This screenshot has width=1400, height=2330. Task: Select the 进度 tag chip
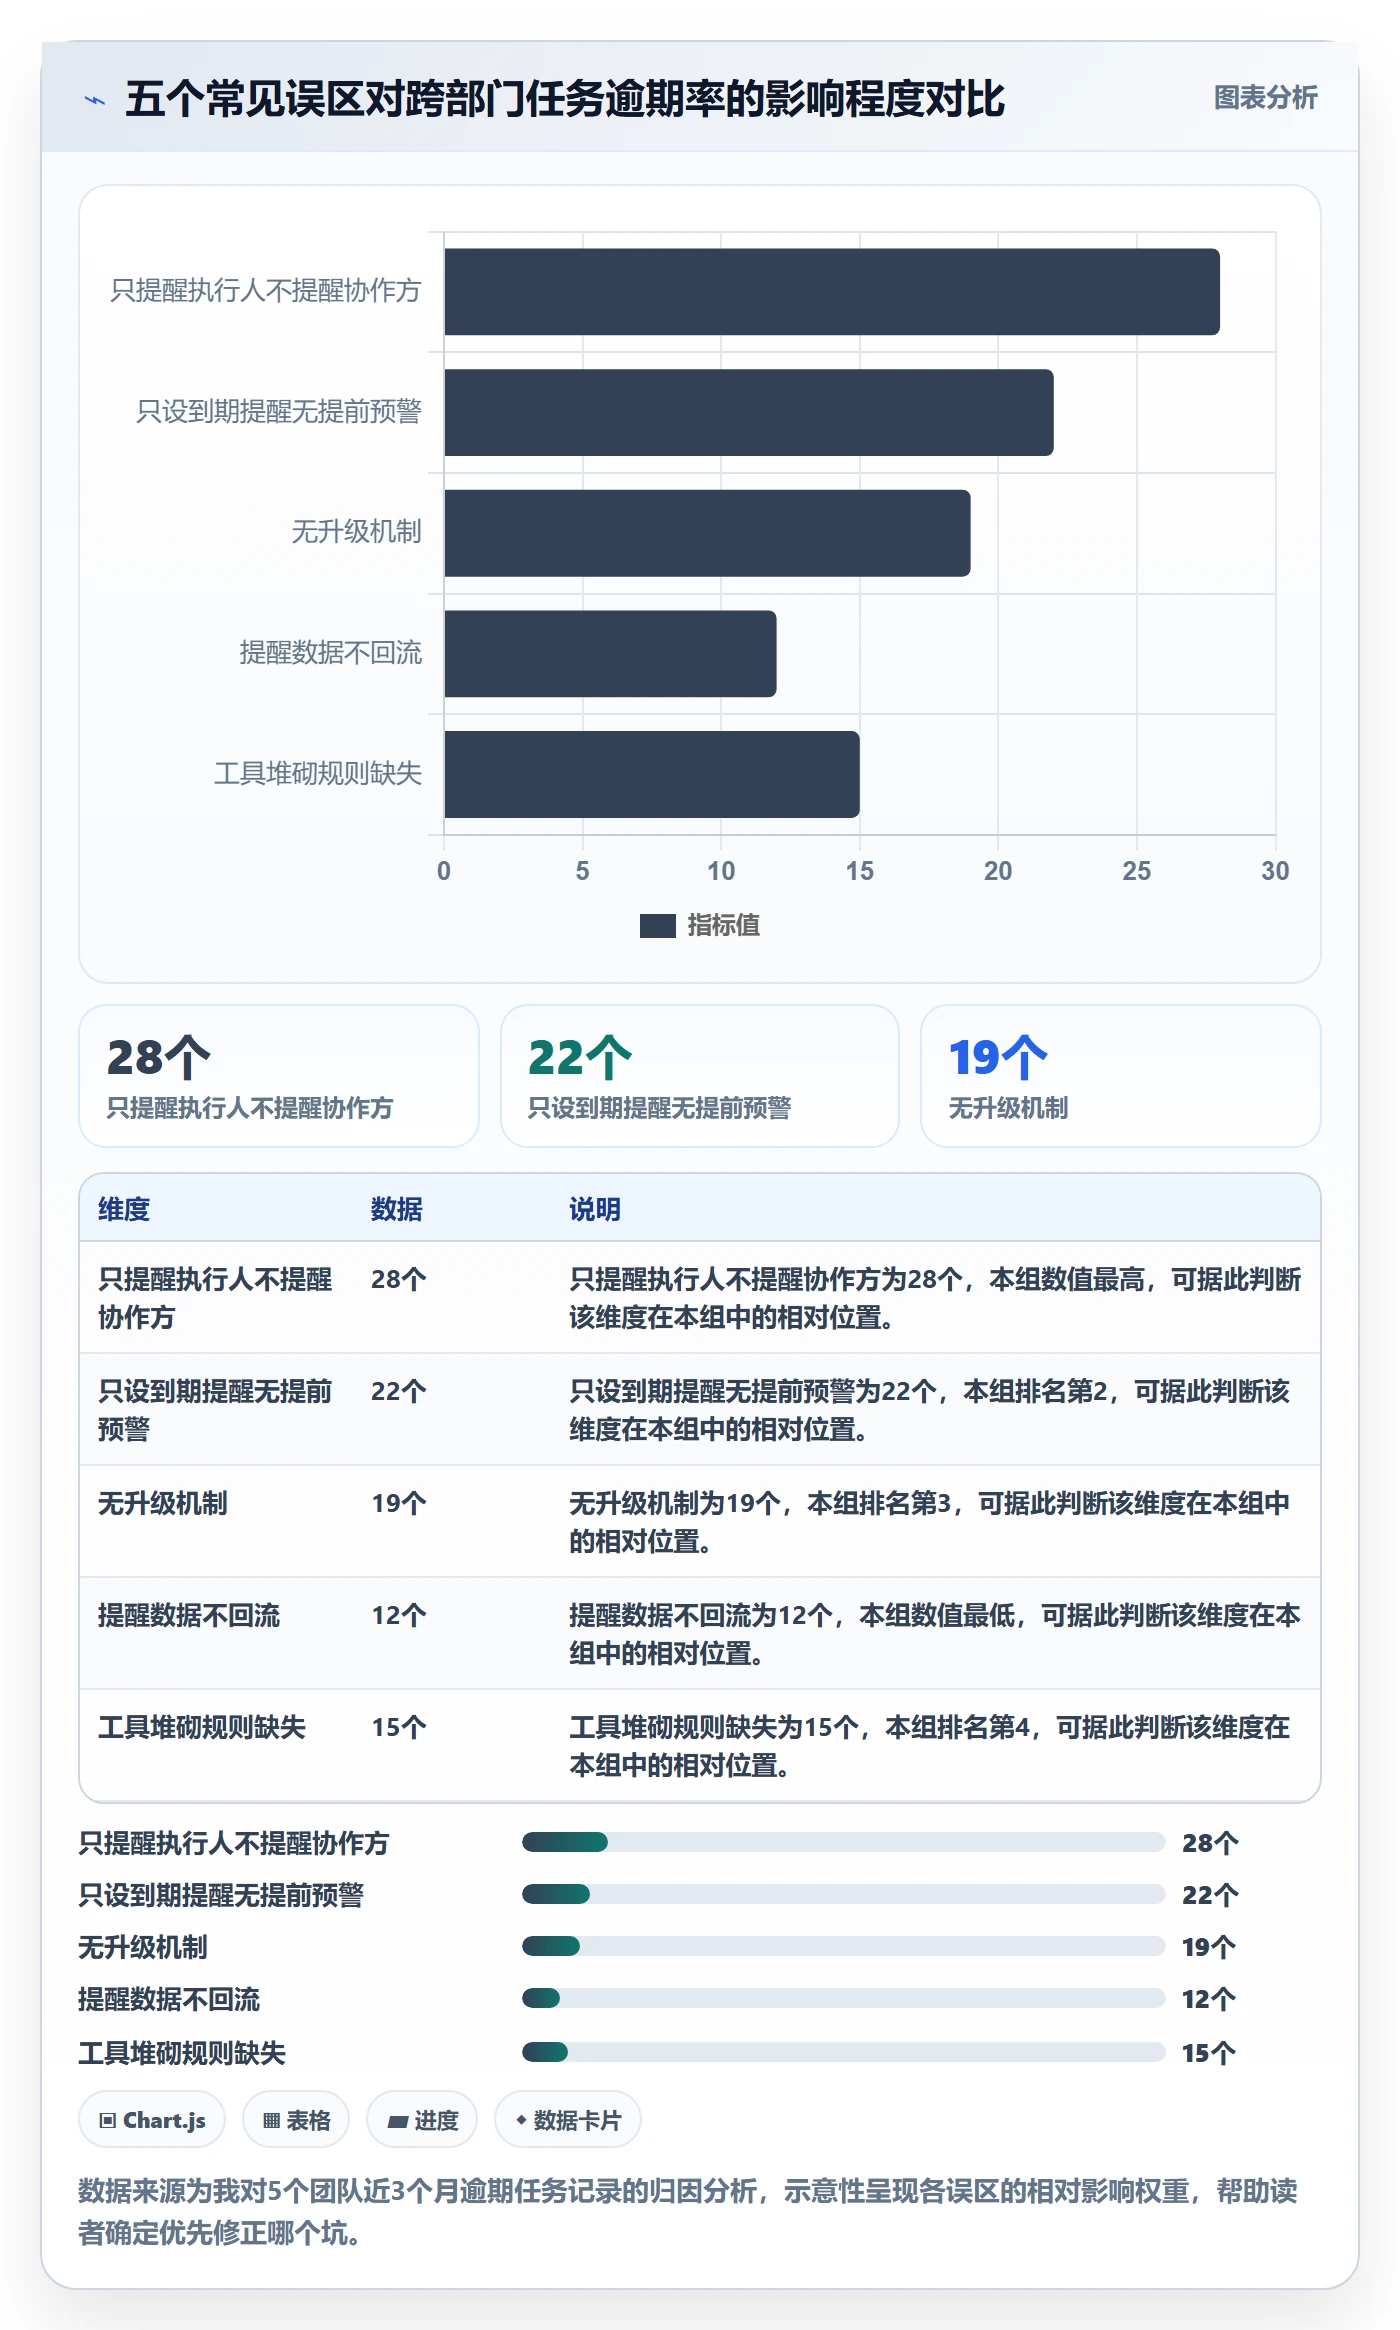click(x=422, y=2120)
